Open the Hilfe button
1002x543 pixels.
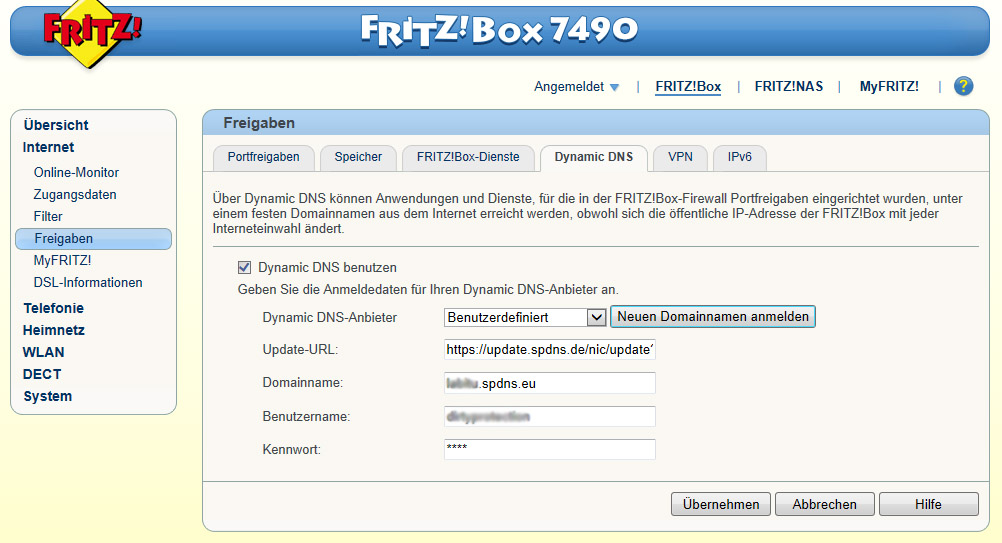(x=929, y=504)
